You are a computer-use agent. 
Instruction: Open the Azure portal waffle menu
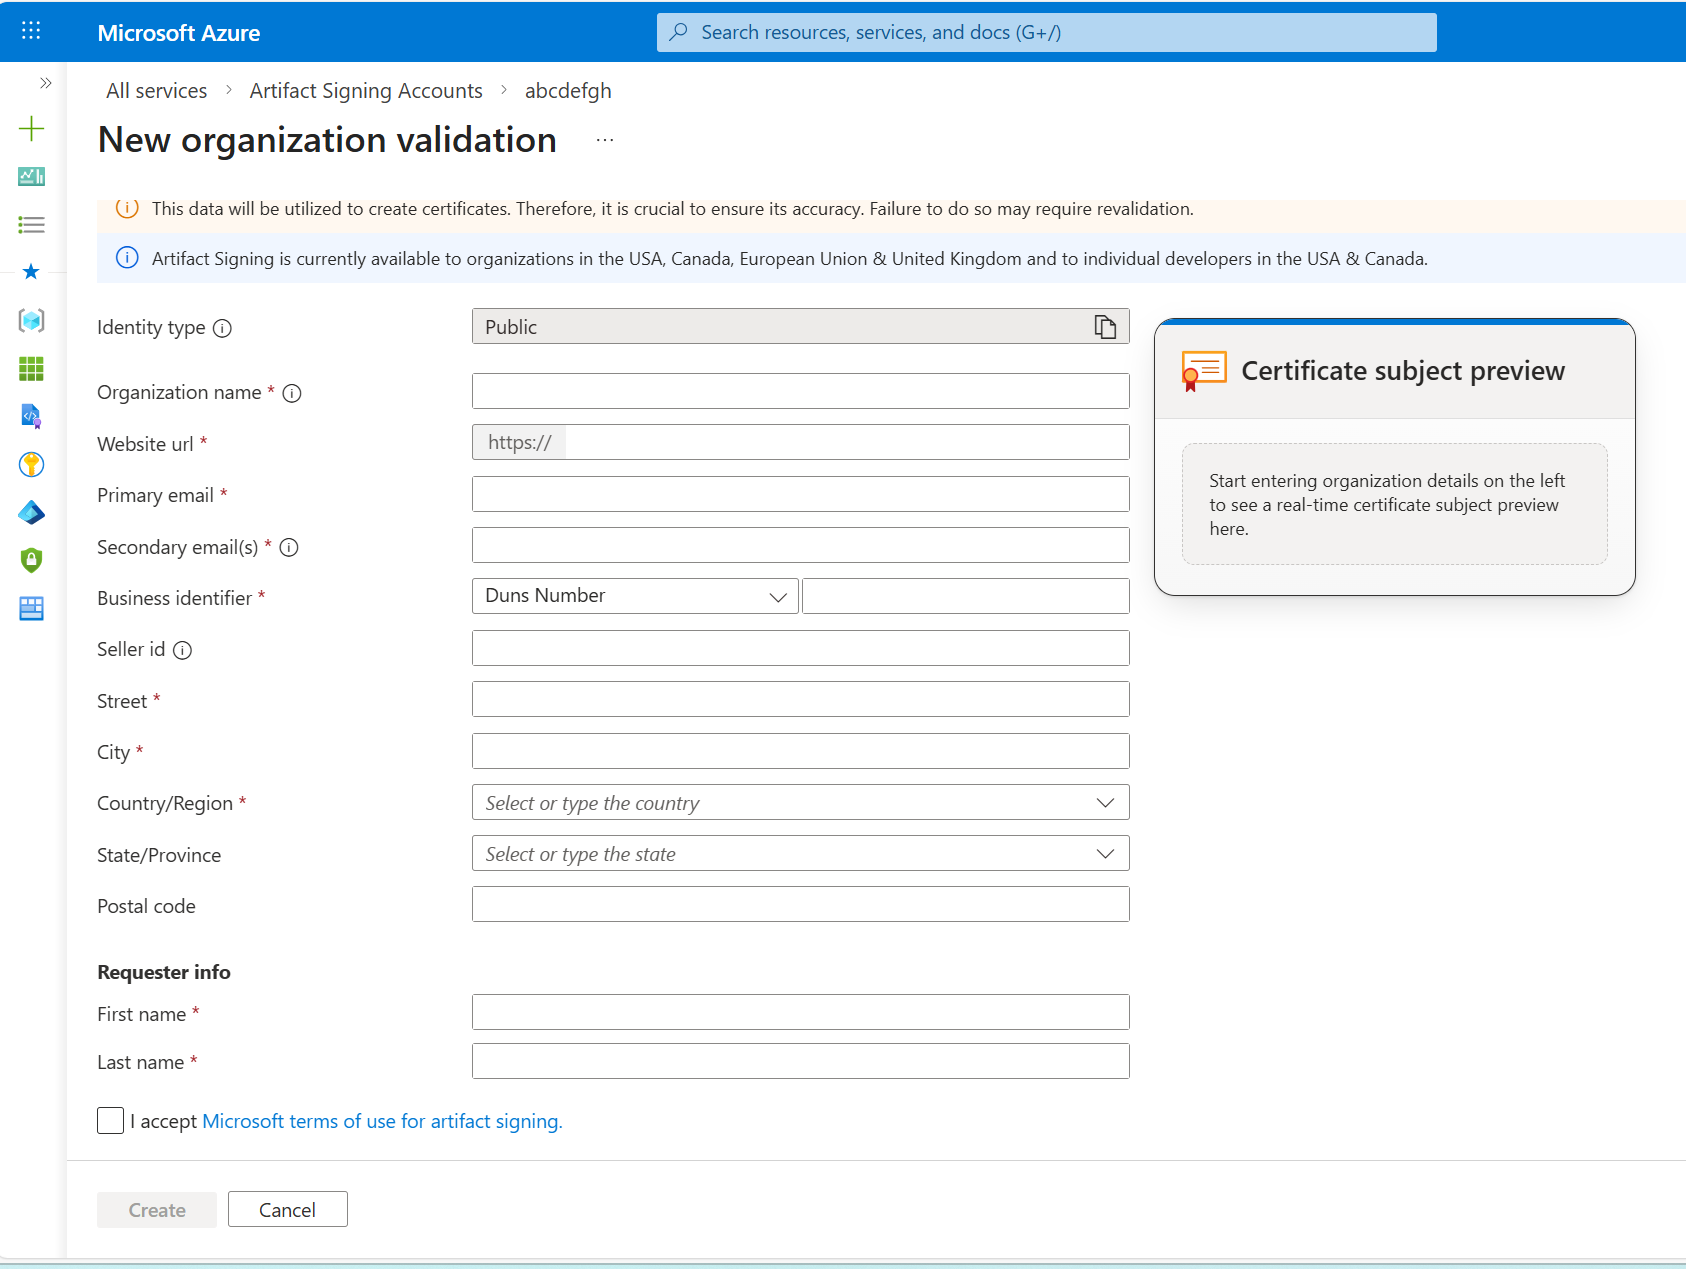(31, 31)
